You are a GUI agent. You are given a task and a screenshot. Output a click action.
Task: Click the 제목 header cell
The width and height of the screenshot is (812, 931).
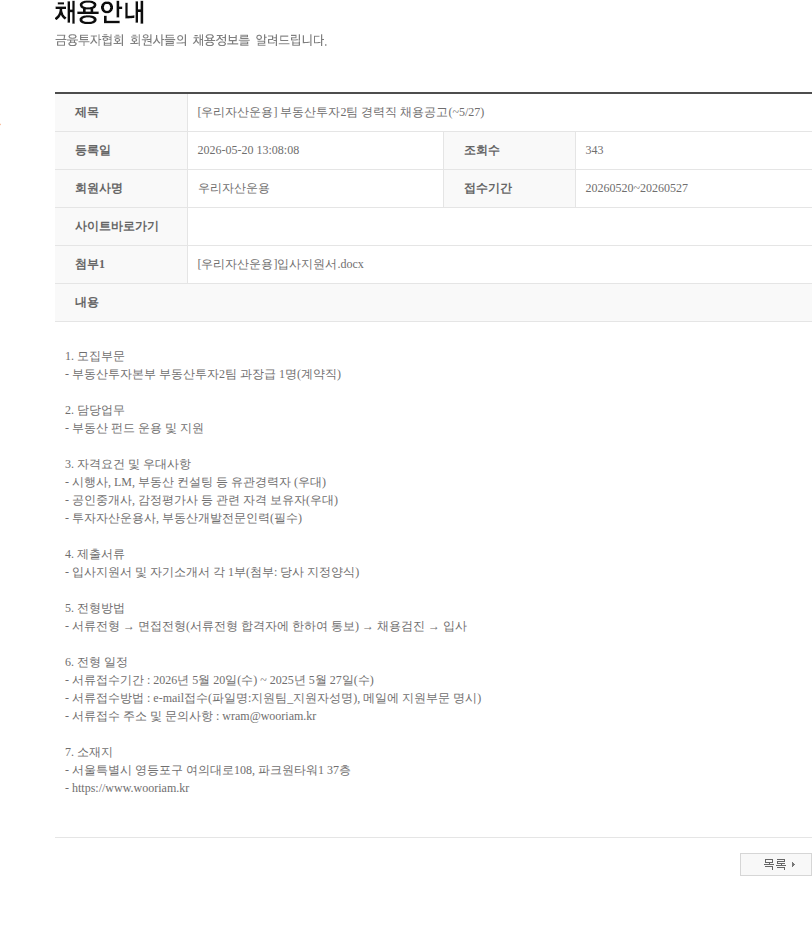tap(121, 112)
